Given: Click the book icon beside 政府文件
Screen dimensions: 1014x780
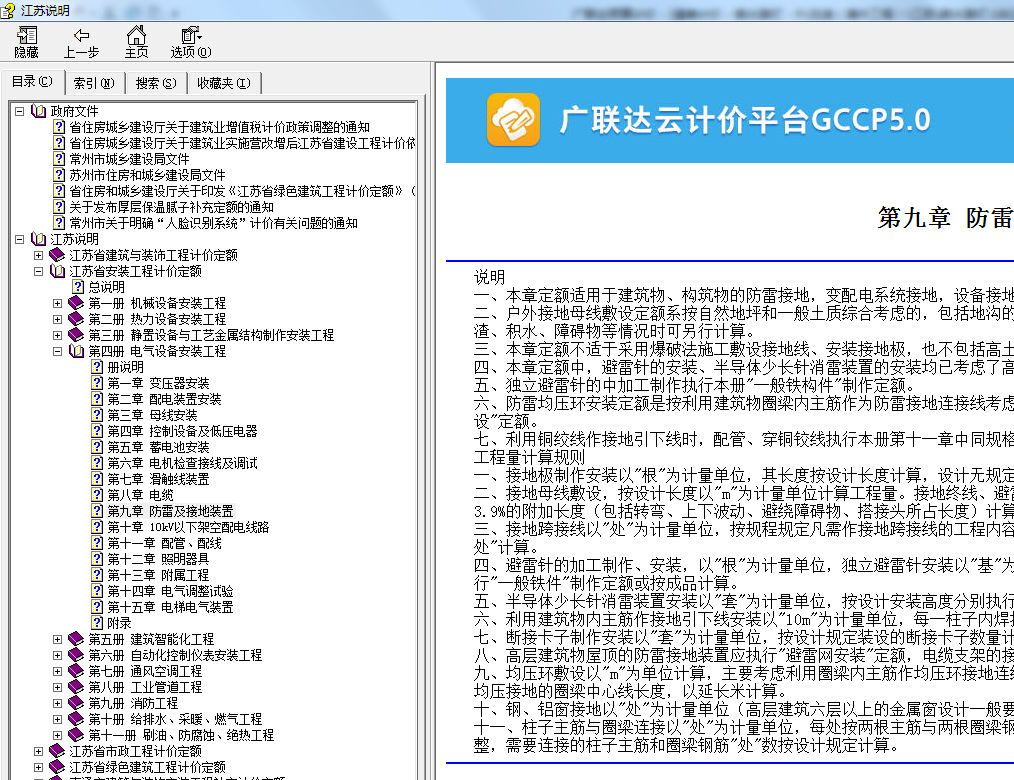Looking at the screenshot, I should coord(39,111).
